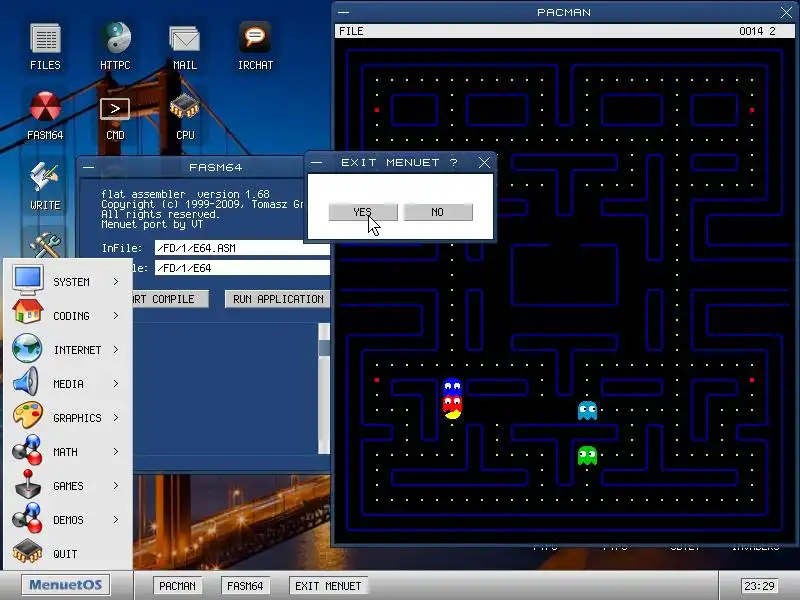
Task: Click the Pacman score 0014
Action: (751, 31)
